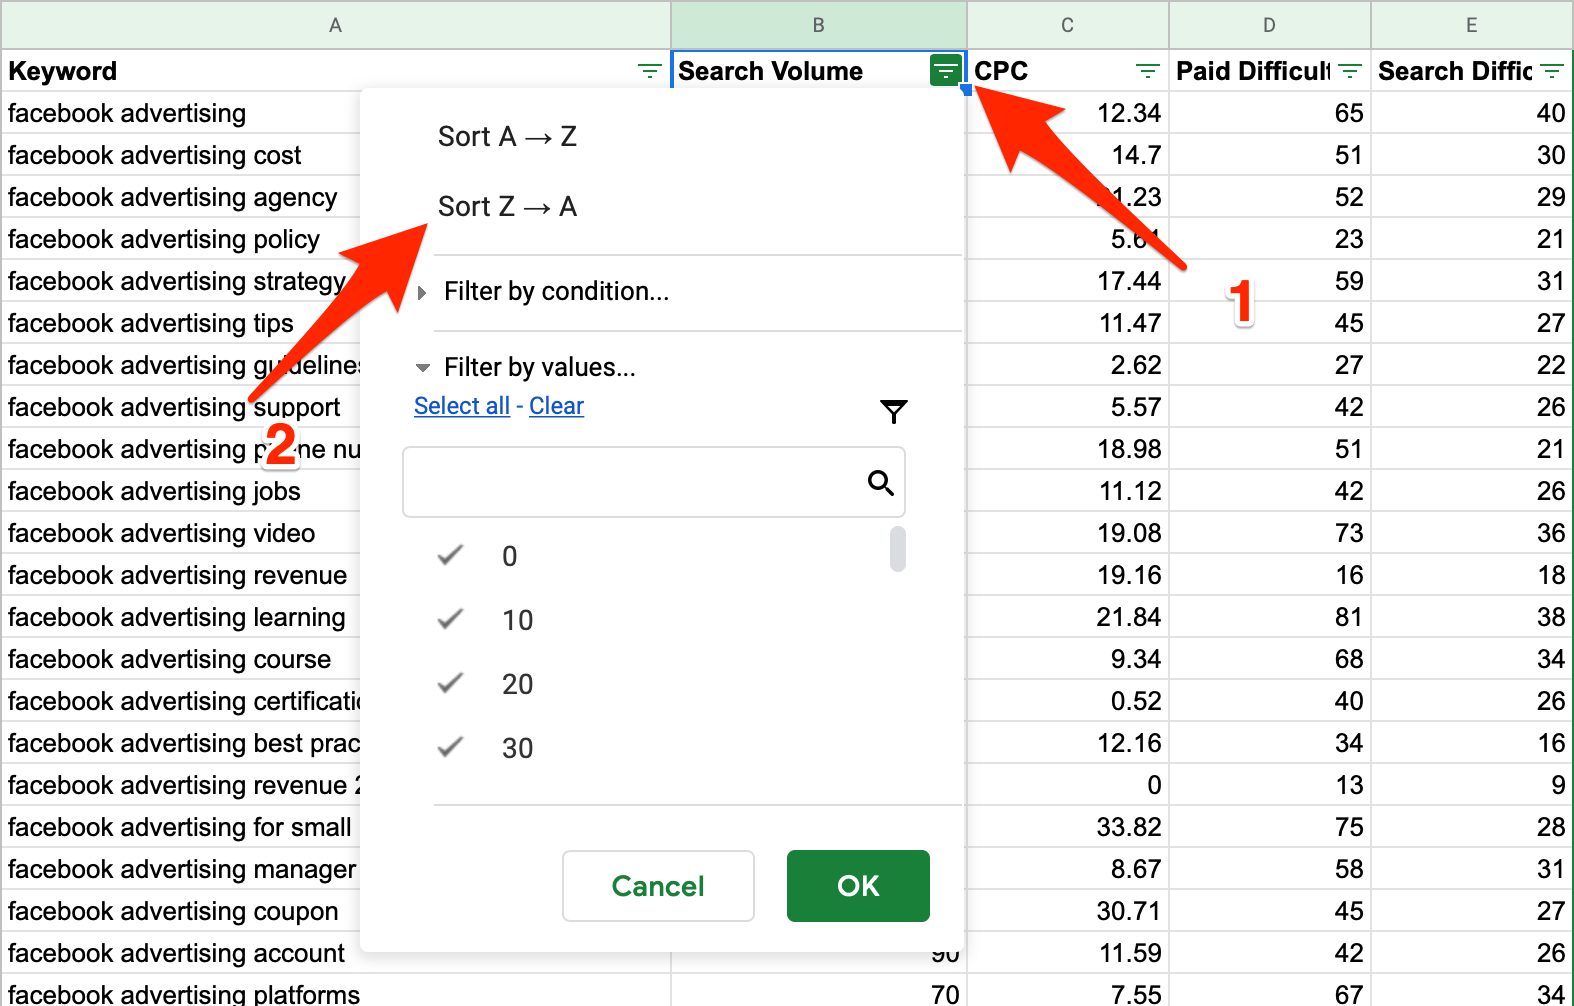Image resolution: width=1574 pixels, height=1006 pixels.
Task: Choose Sort Z → A
Action: [507, 206]
